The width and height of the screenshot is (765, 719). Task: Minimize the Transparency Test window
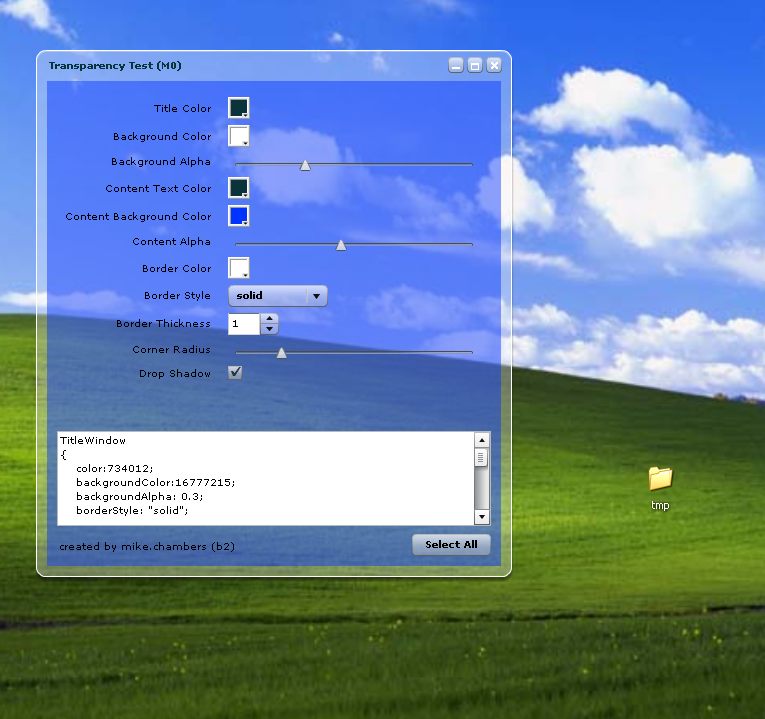(x=456, y=66)
